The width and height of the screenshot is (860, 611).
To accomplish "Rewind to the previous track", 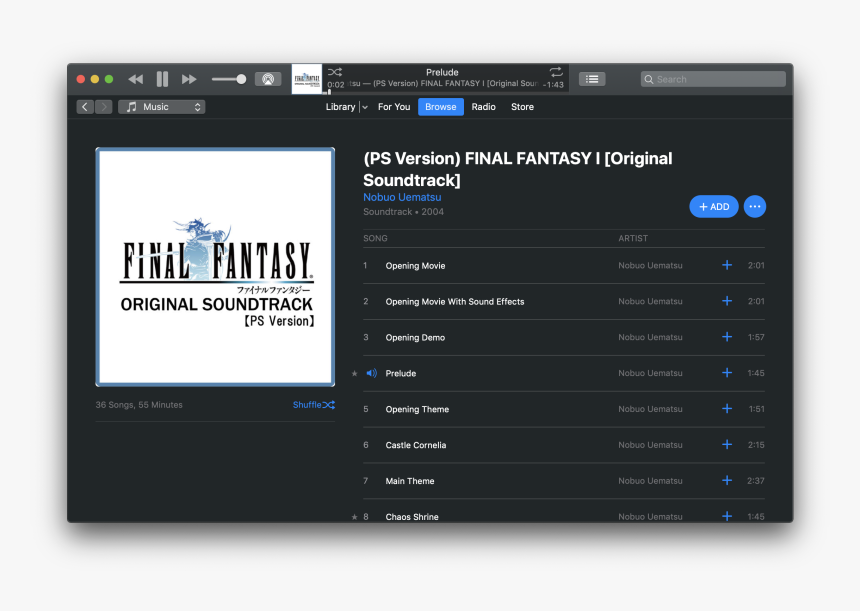I will (135, 78).
